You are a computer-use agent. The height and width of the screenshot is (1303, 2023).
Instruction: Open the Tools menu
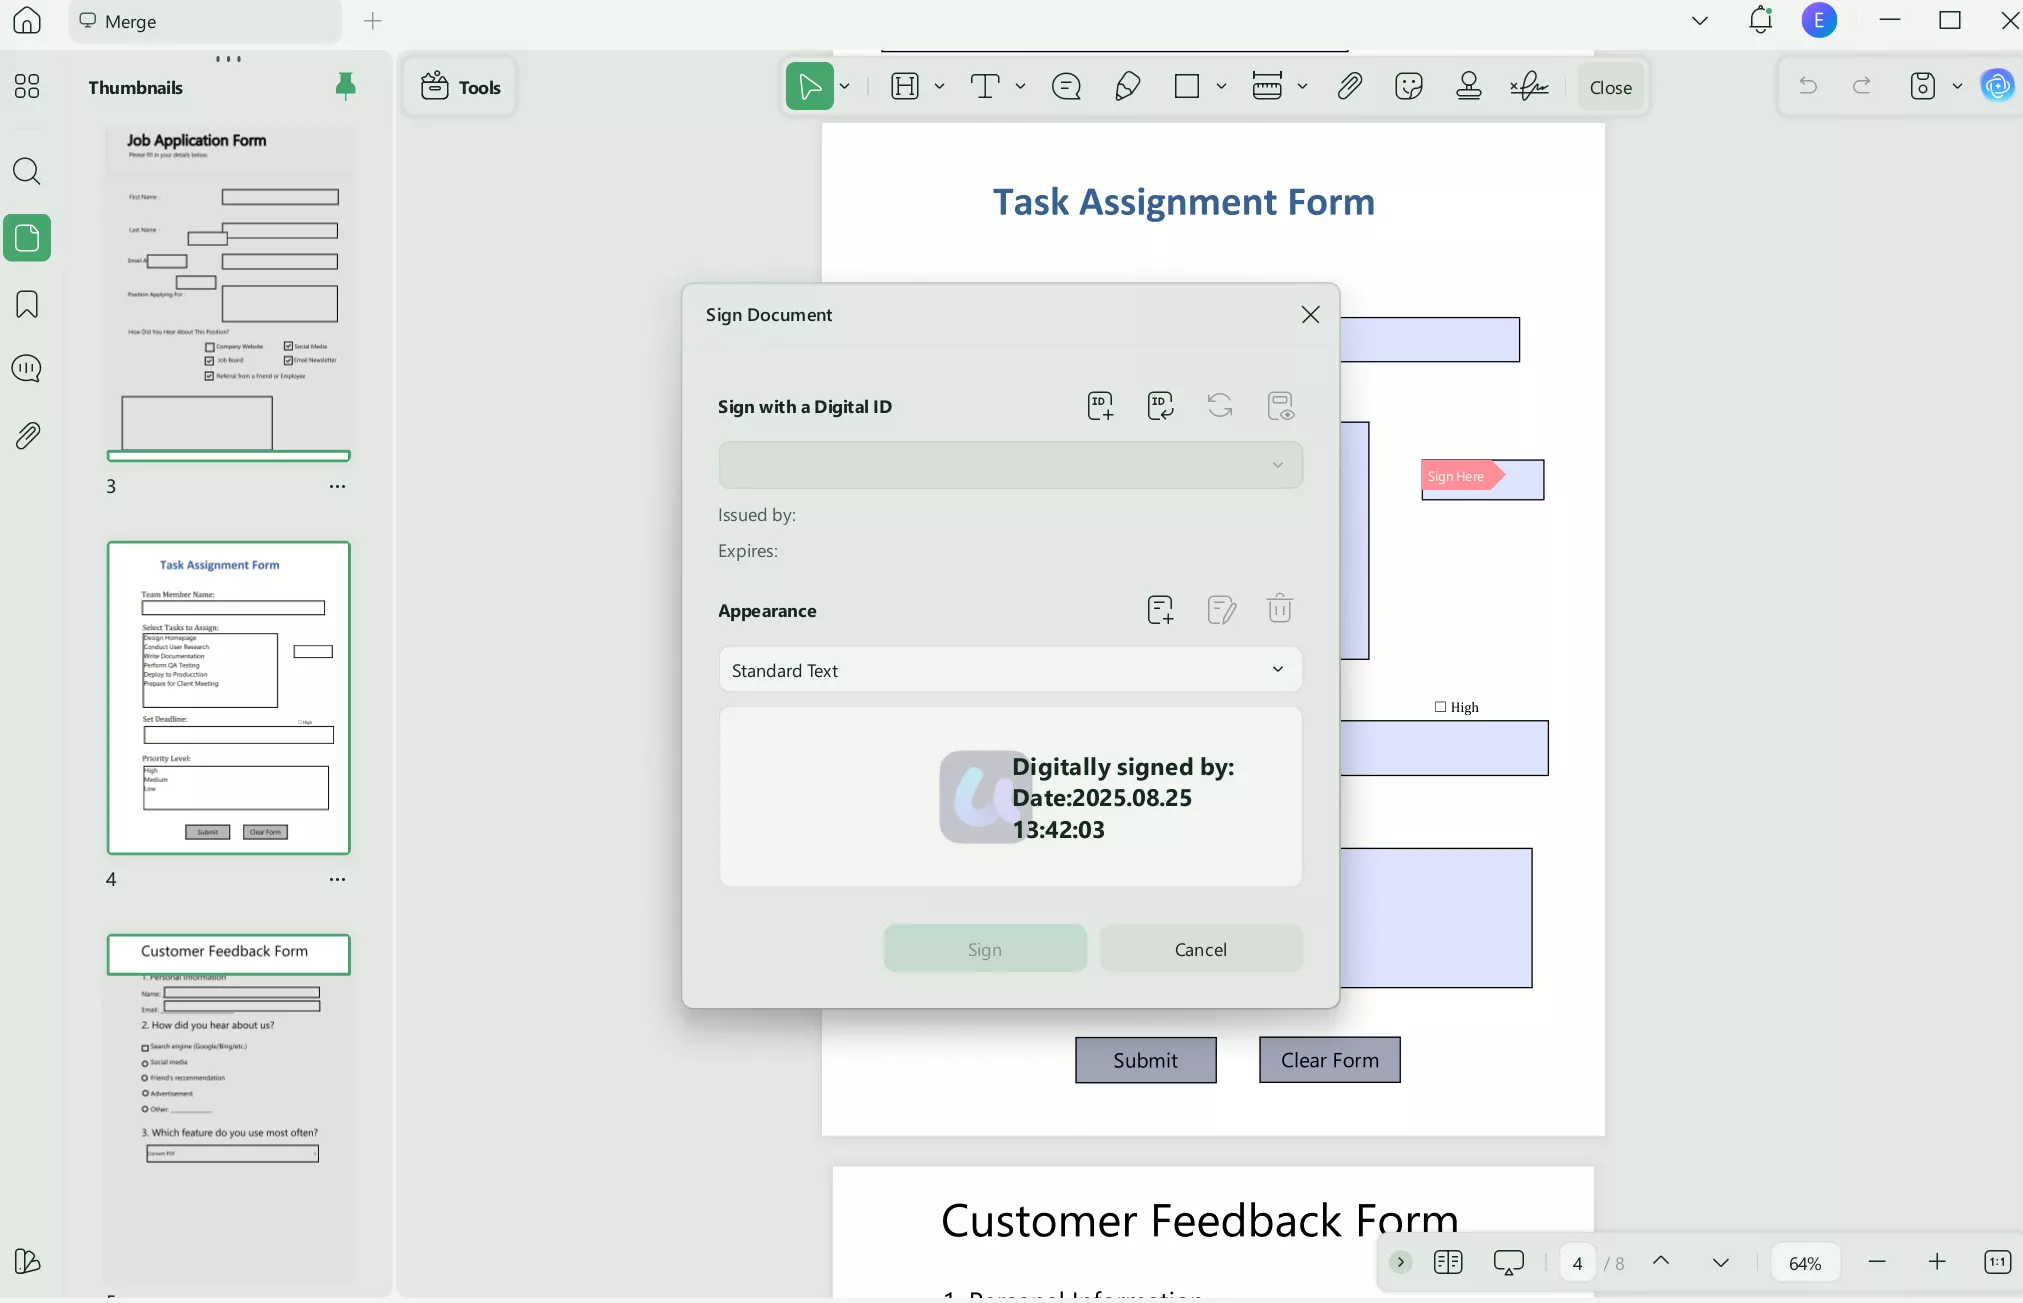460,87
